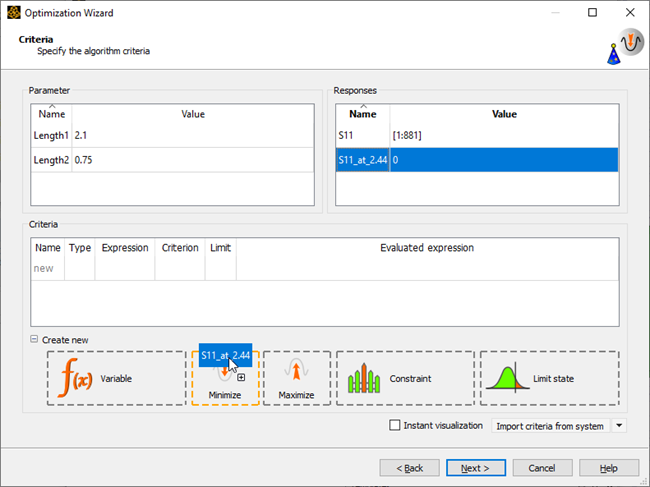Viewport: 650px width, 487px height.
Task: Click the Criterion column header
Action: point(180,248)
